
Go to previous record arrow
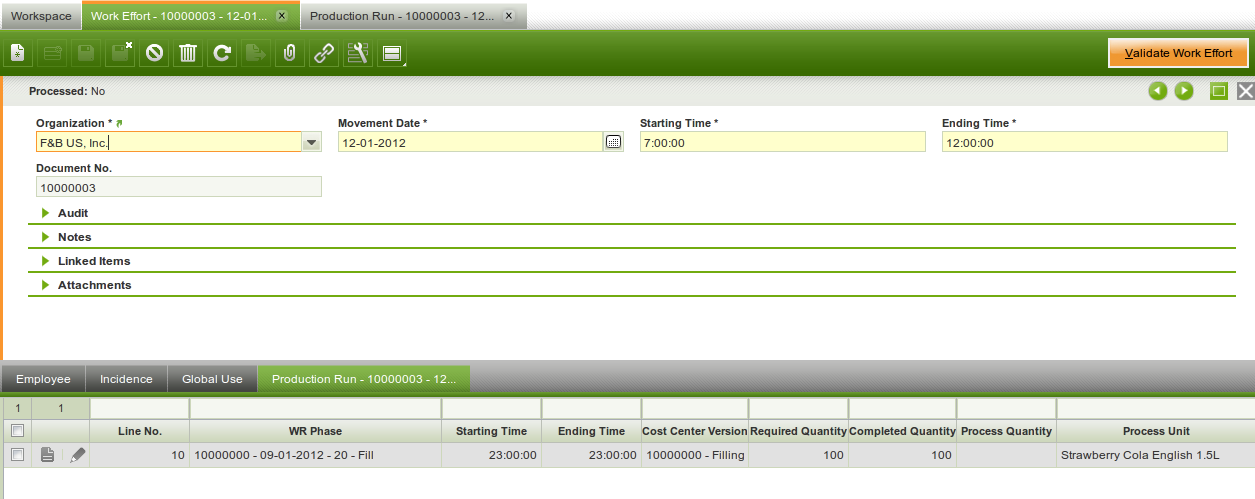point(1158,91)
